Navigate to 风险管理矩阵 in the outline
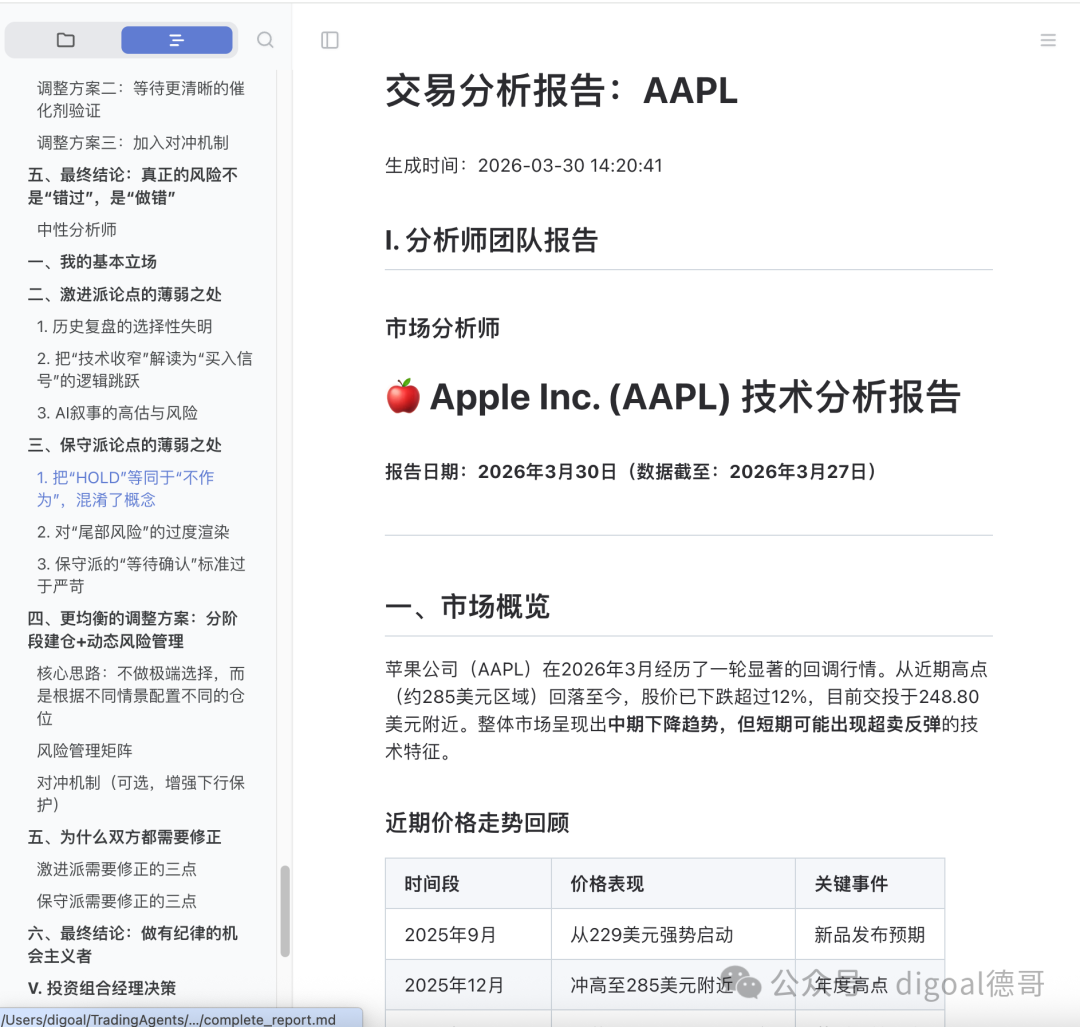 pos(84,750)
